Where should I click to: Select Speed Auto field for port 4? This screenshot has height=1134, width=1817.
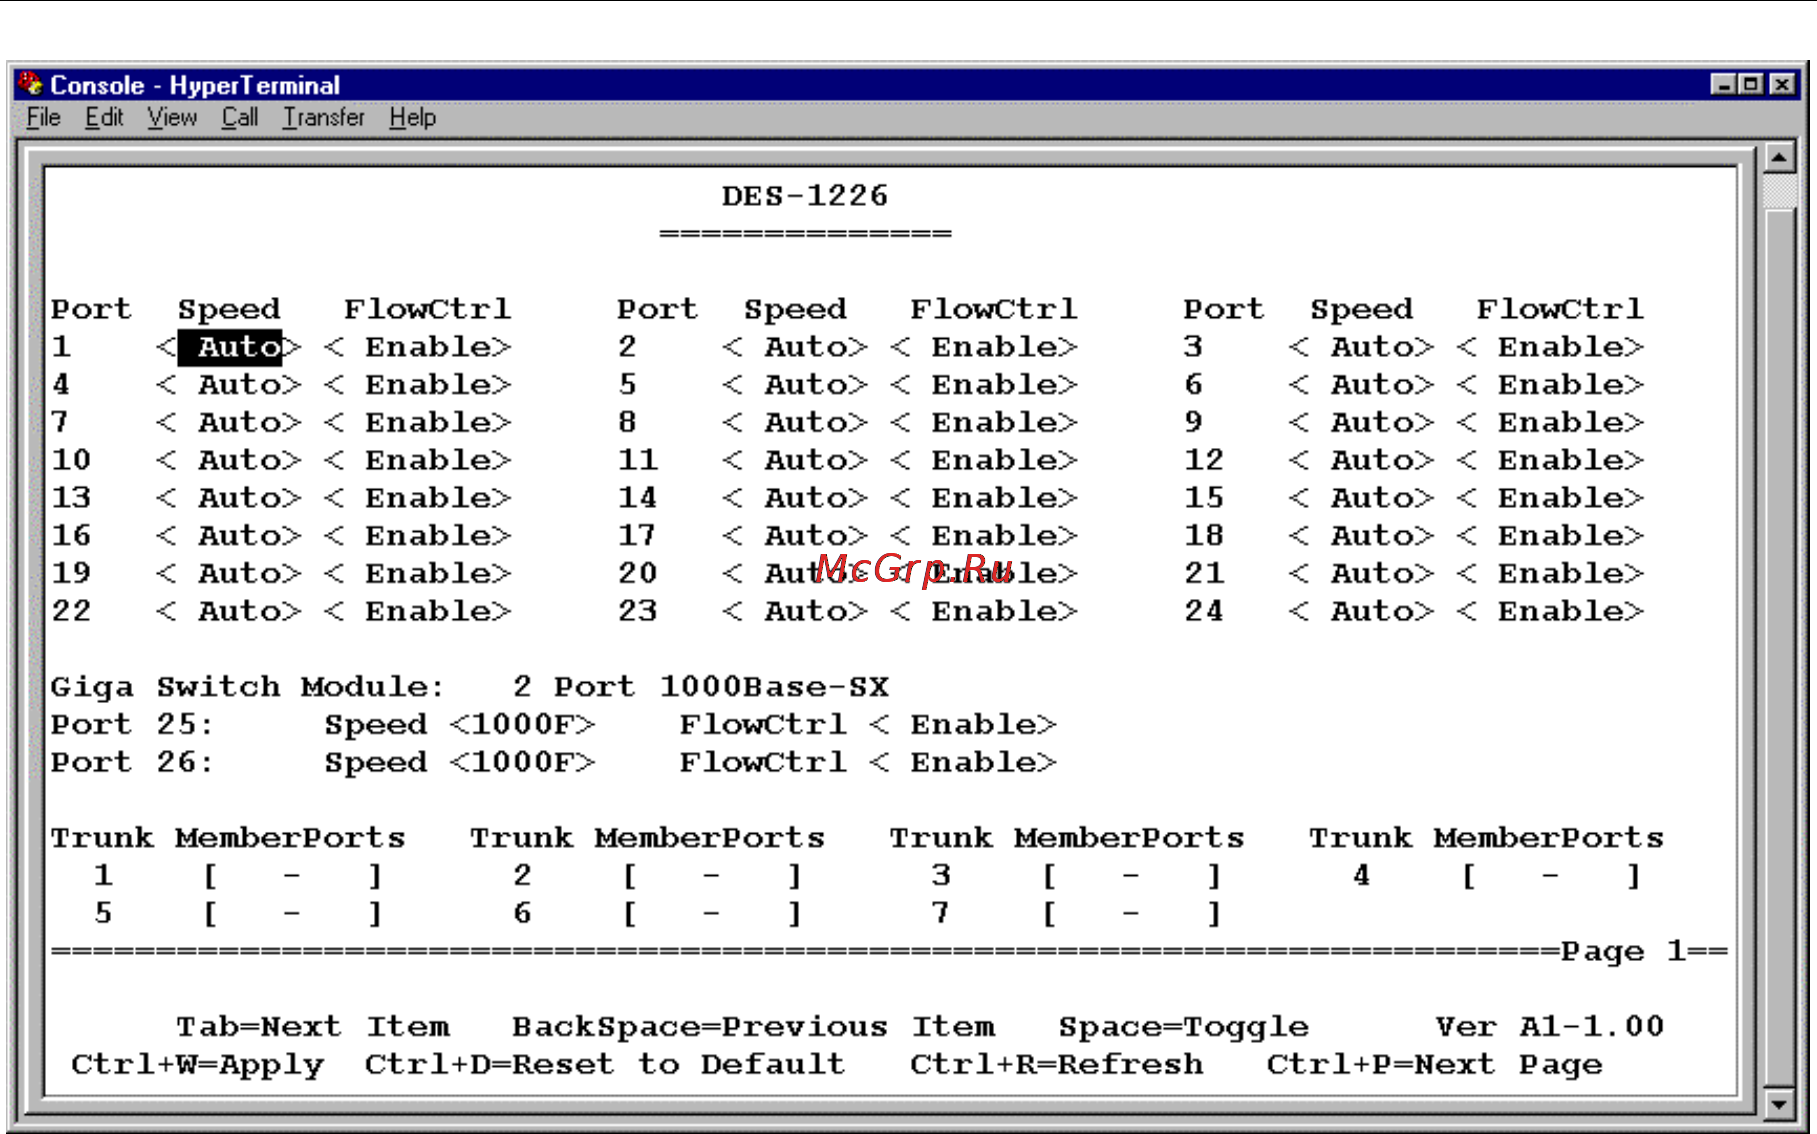coord(229,385)
